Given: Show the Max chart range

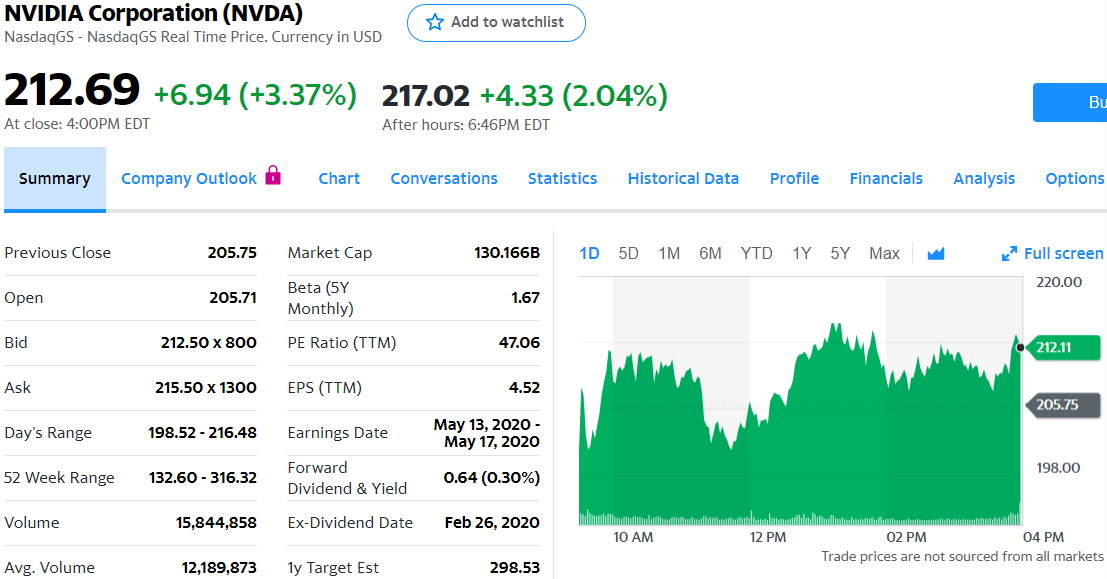Looking at the screenshot, I should (x=884, y=254).
